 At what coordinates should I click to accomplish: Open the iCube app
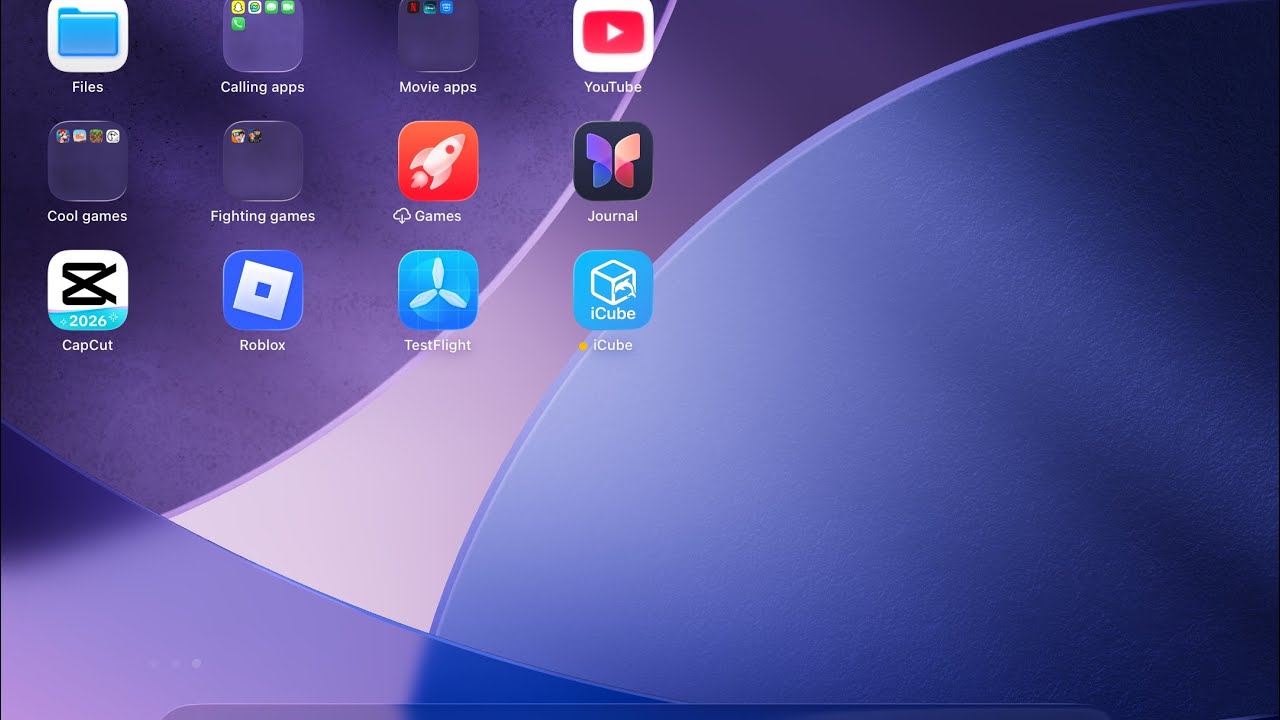tap(613, 290)
